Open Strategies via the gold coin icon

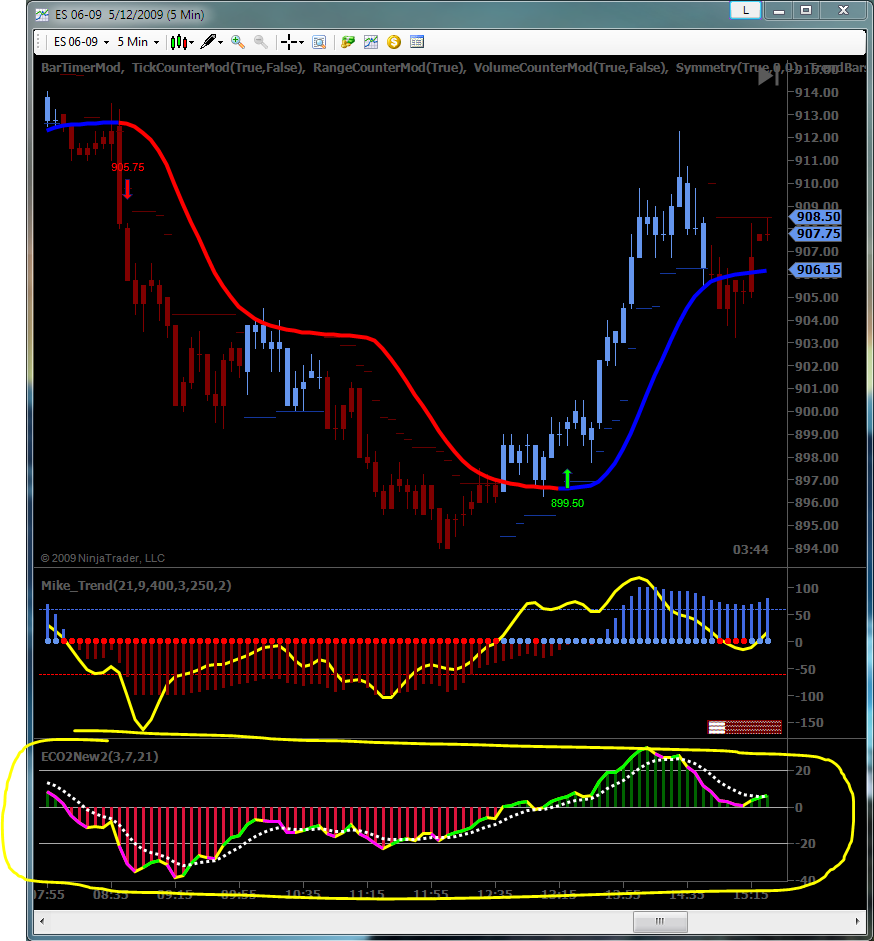394,42
